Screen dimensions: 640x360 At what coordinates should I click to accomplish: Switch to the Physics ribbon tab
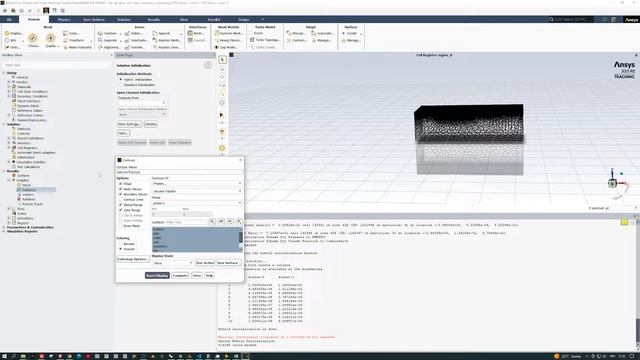[x=64, y=19]
